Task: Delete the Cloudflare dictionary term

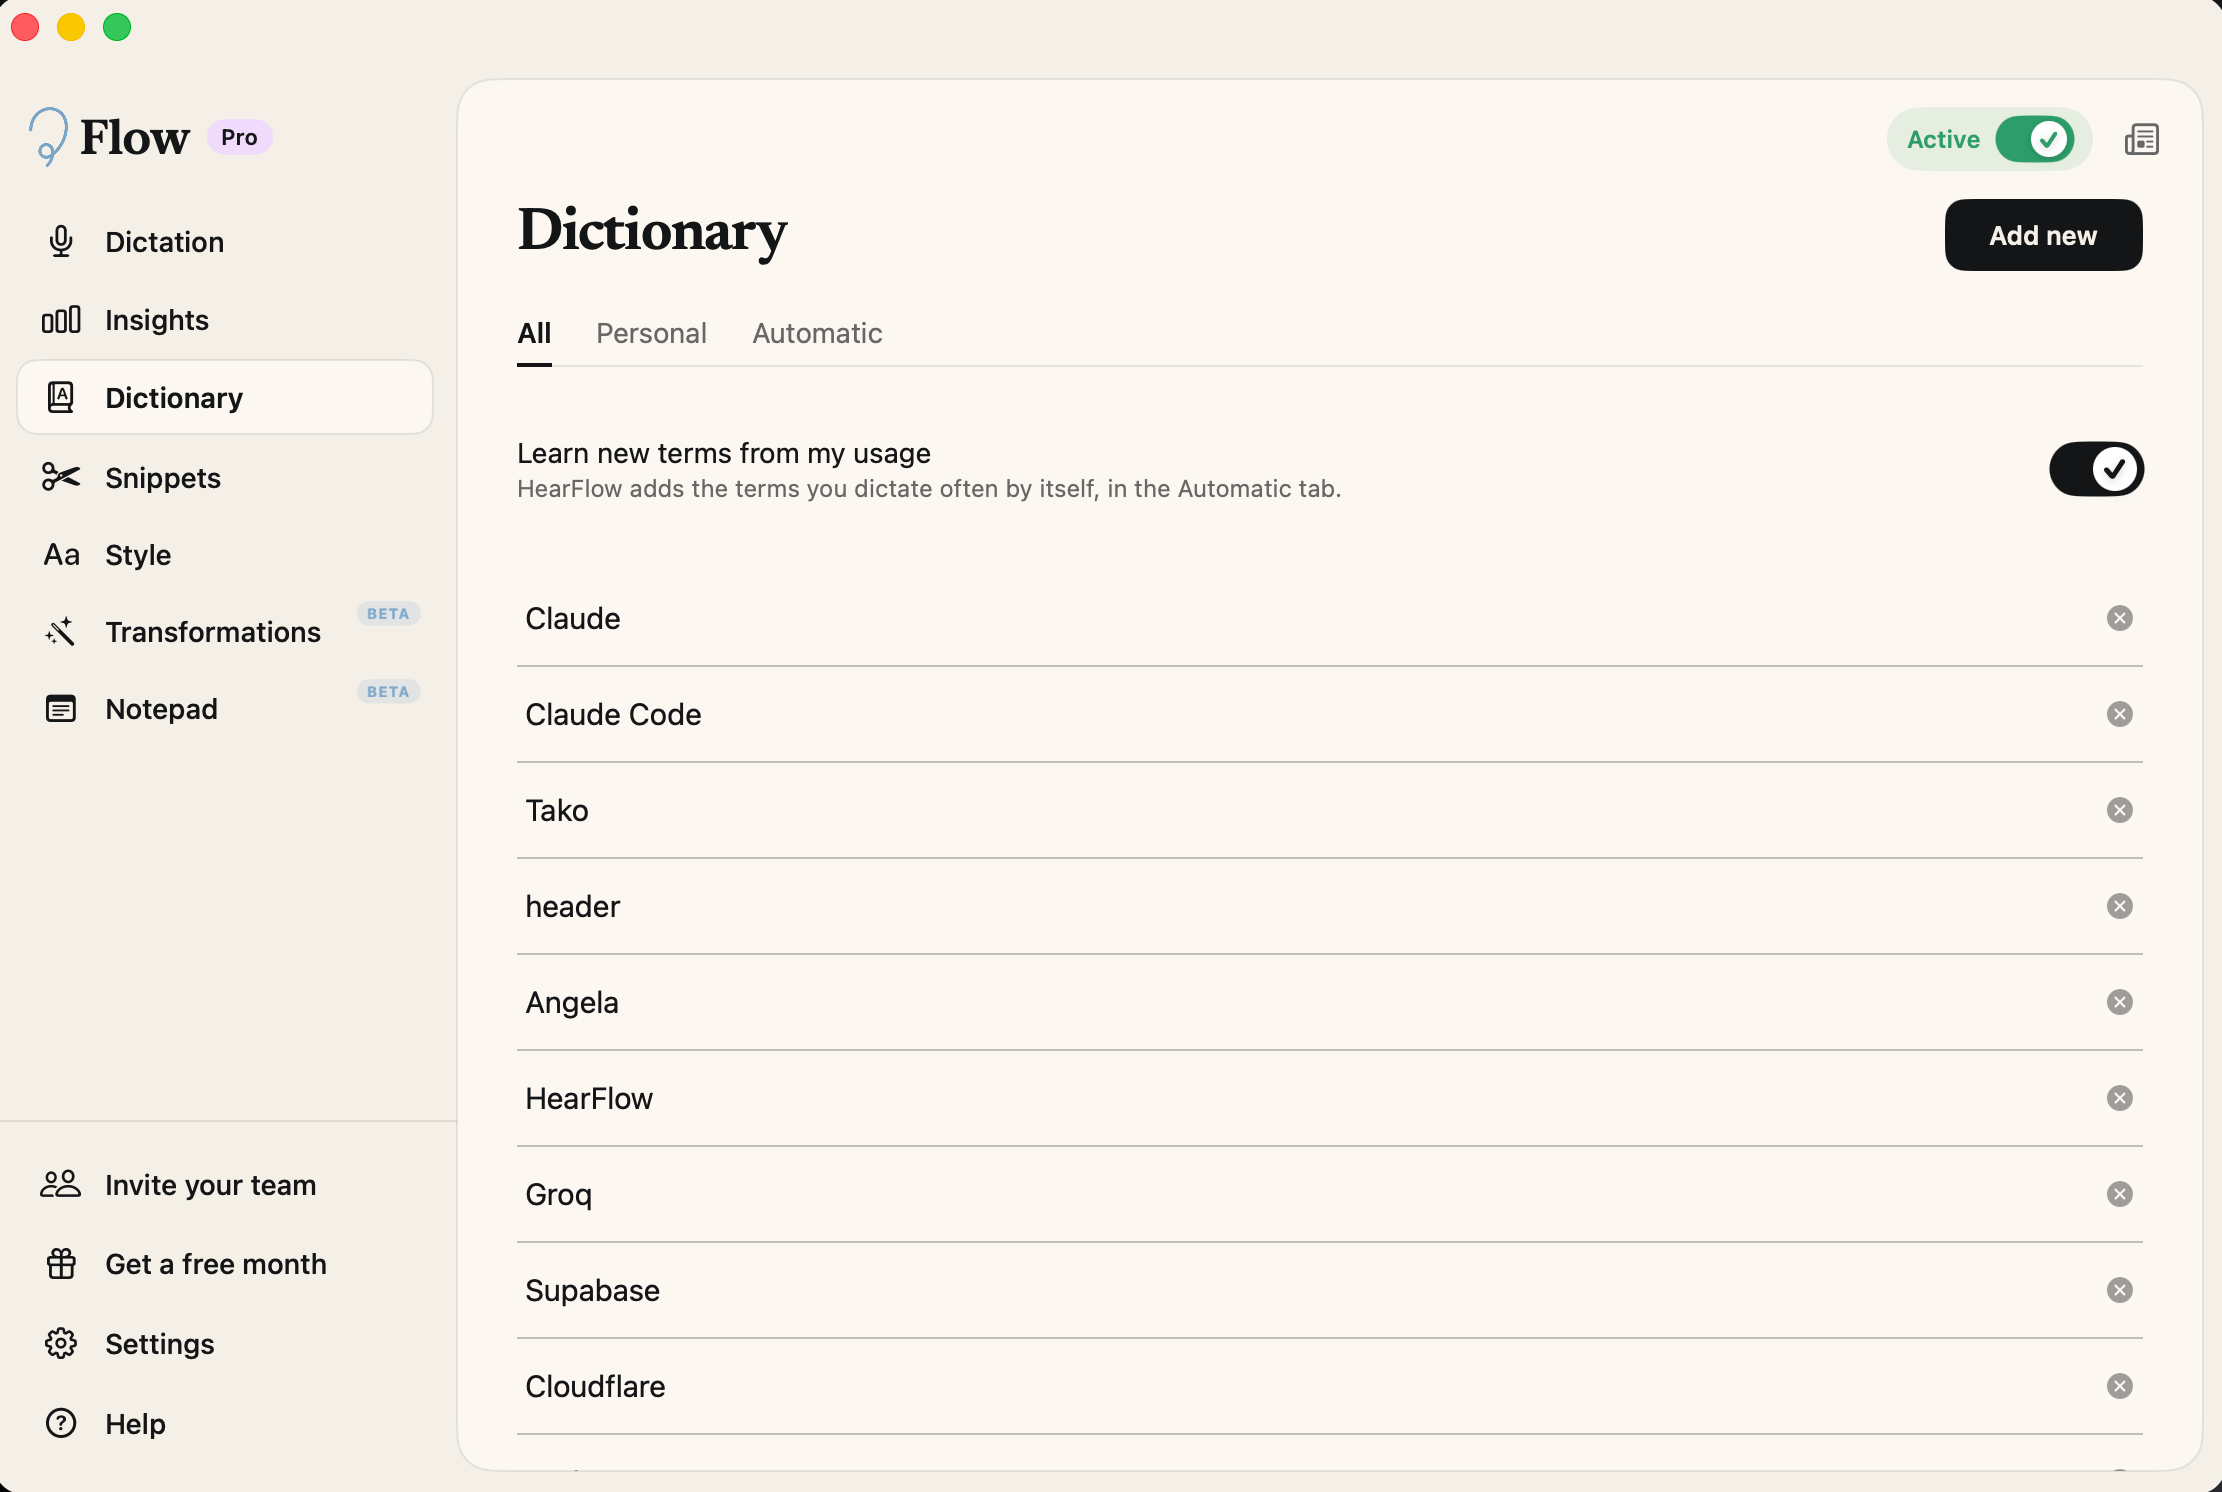Action: coord(2120,1386)
